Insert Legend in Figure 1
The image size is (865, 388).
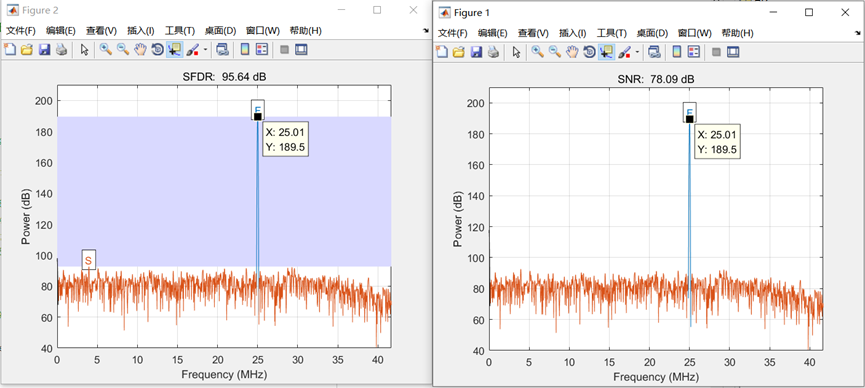(x=694, y=52)
